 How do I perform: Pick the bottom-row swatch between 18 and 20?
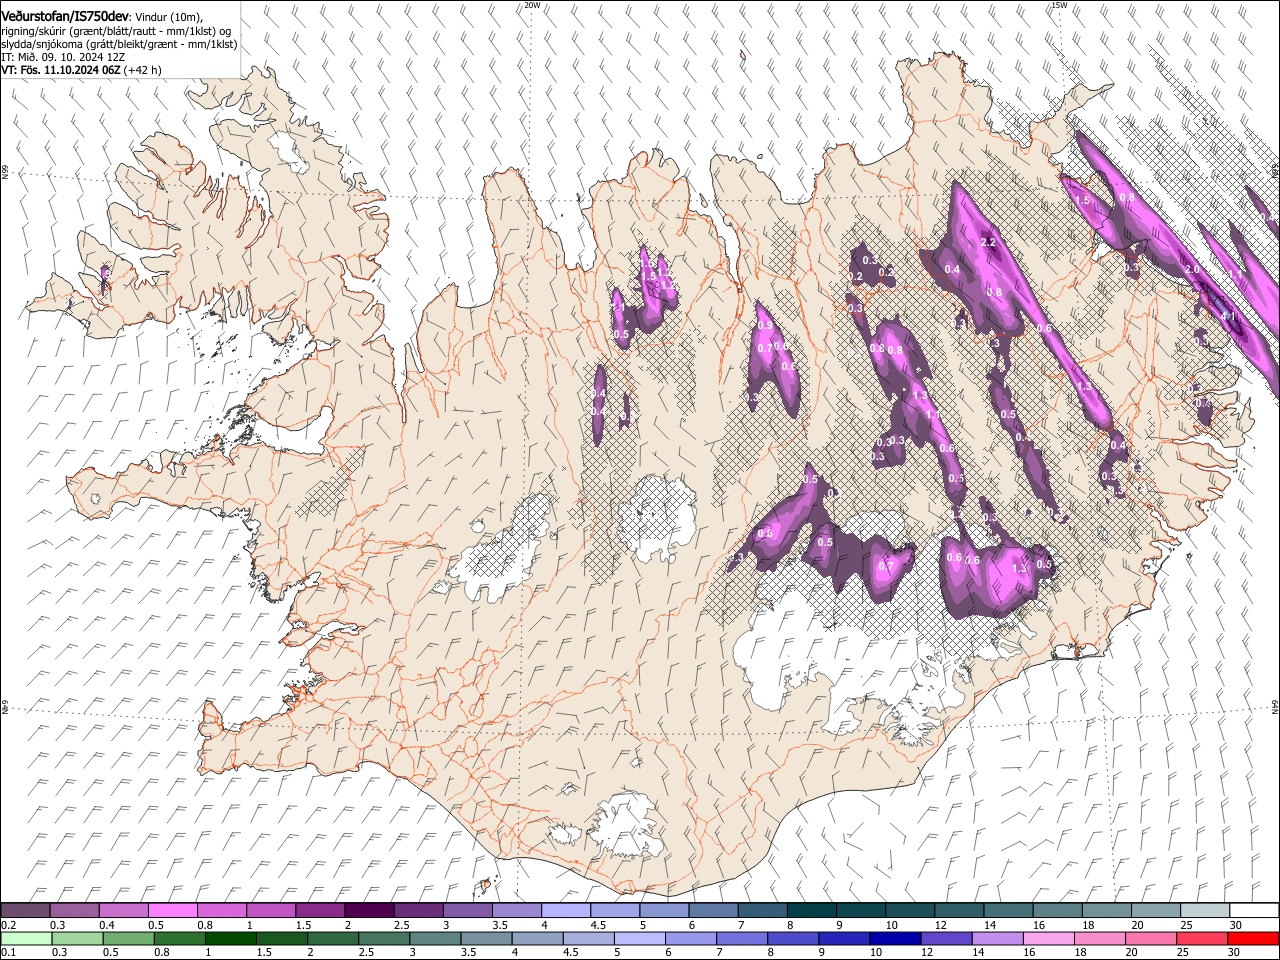1099,938
